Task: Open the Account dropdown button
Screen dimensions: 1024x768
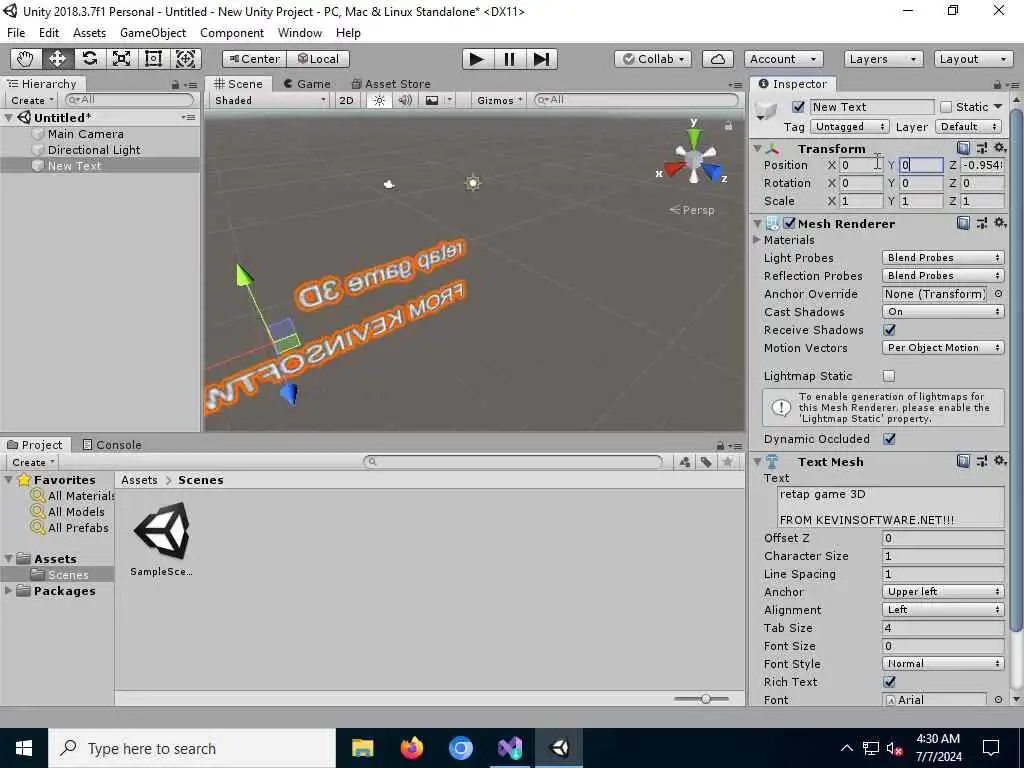Action: (x=783, y=59)
